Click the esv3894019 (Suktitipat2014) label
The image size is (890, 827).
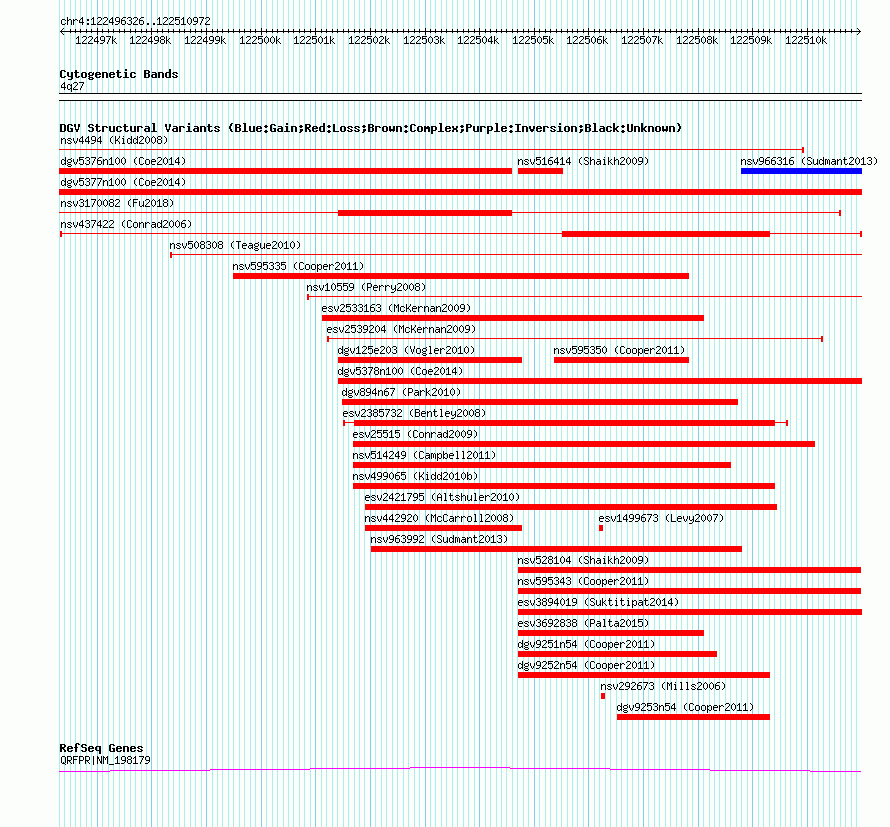(x=598, y=602)
